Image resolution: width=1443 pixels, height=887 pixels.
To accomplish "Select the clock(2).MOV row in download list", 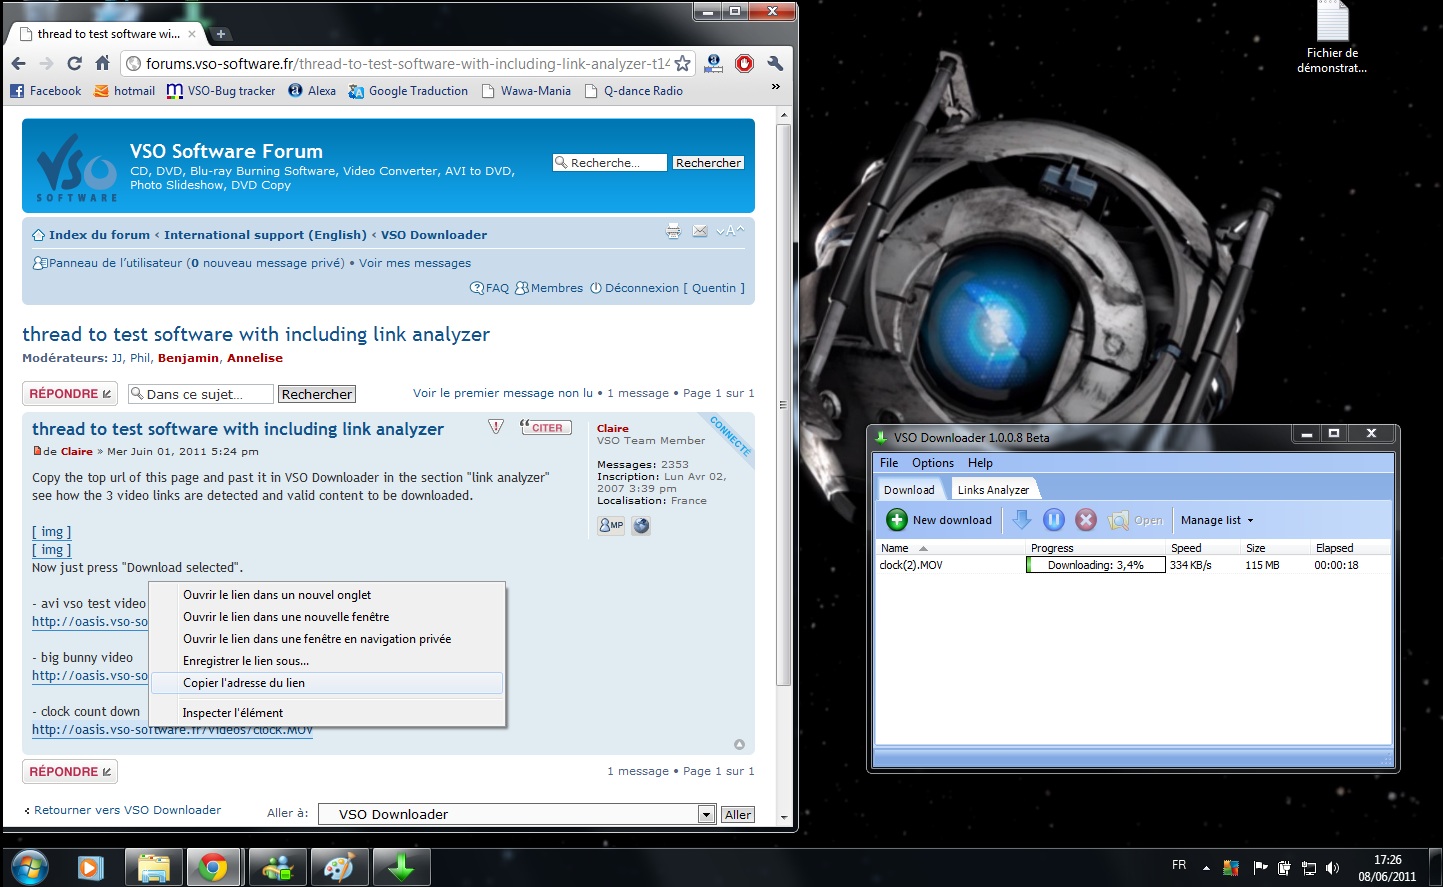I will click(1132, 565).
